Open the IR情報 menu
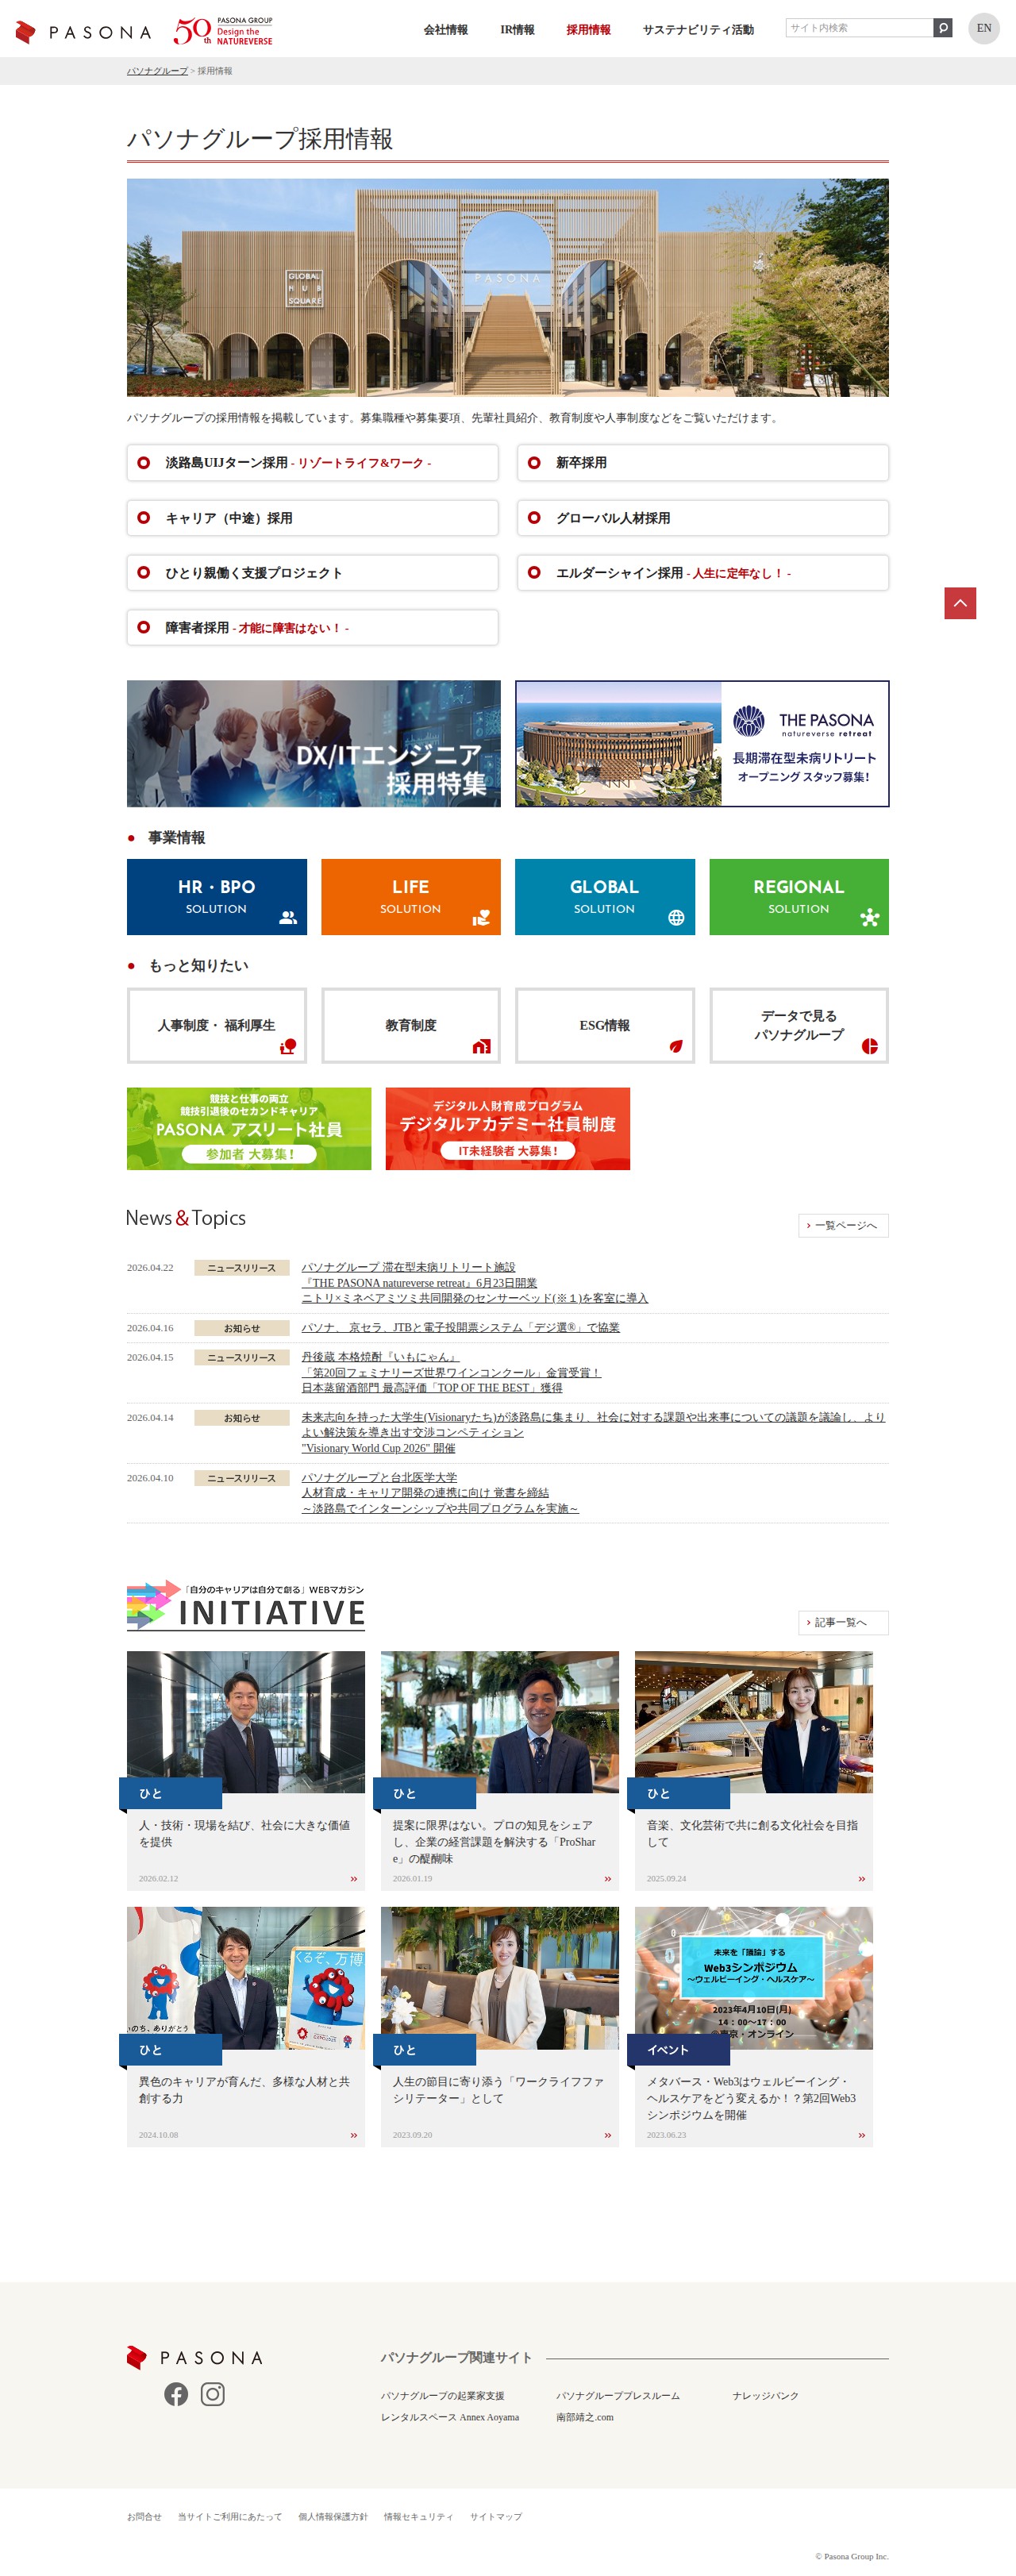Image resolution: width=1016 pixels, height=2576 pixels. coord(517,30)
